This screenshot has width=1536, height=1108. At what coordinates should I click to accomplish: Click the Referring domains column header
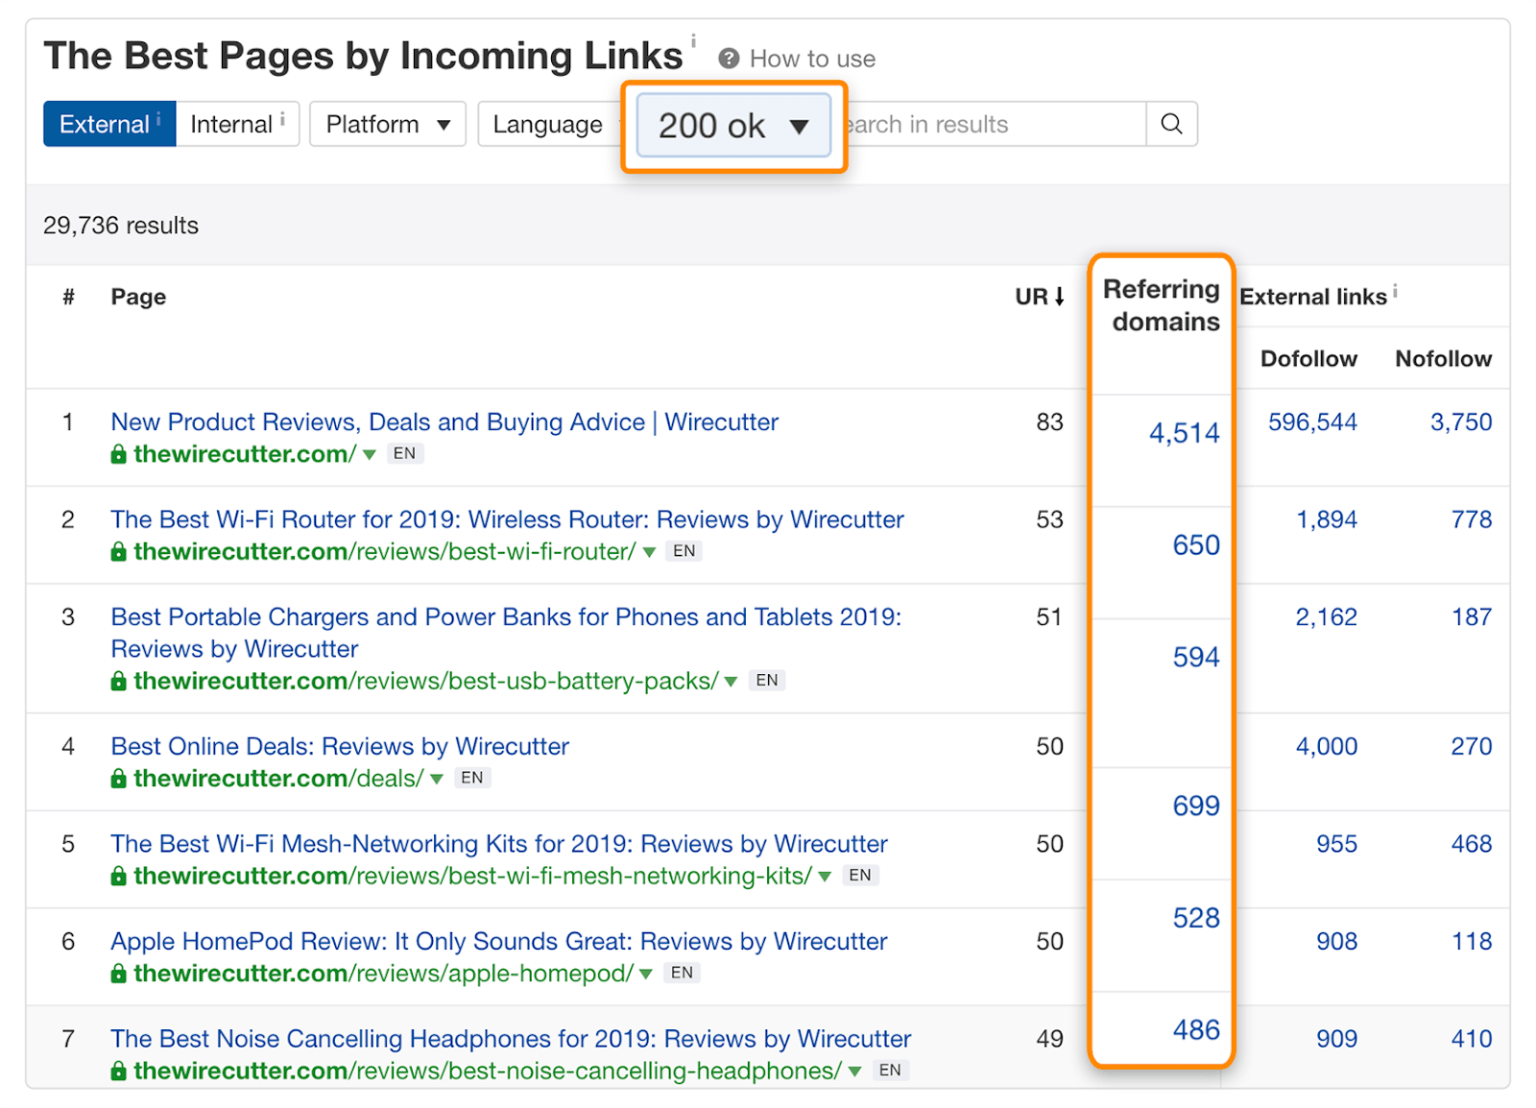[x=1161, y=306]
